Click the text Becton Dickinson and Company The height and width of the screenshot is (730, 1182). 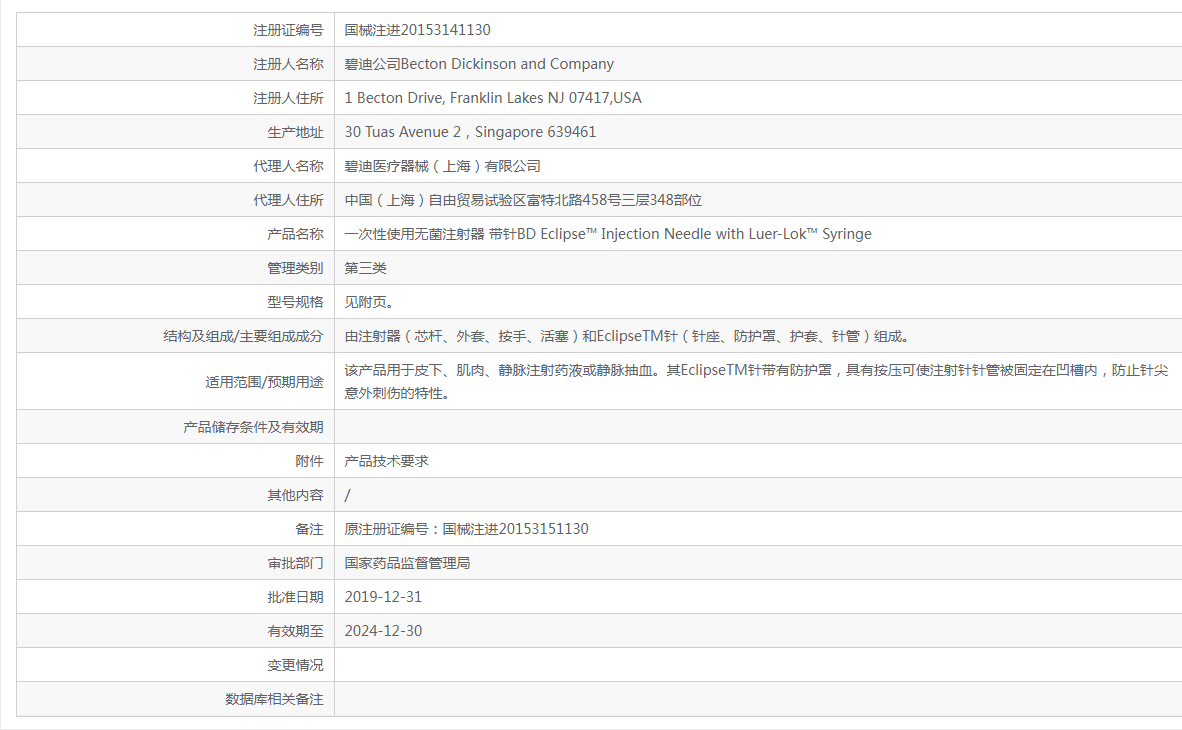pyautogui.click(x=480, y=63)
